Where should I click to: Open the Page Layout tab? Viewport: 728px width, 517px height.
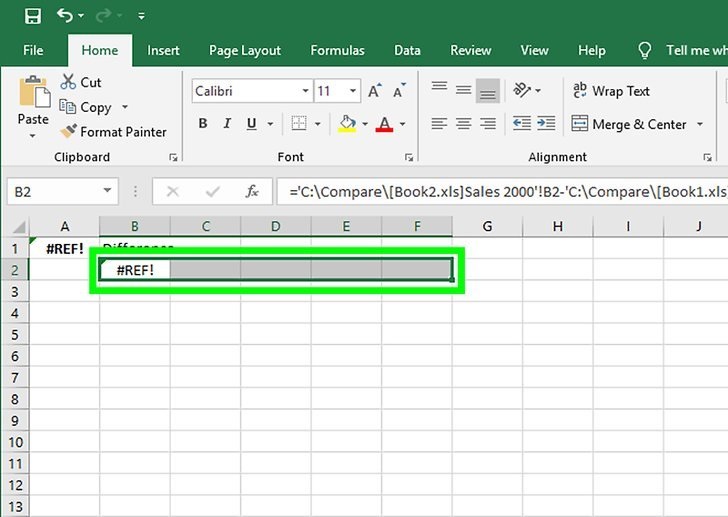(245, 50)
